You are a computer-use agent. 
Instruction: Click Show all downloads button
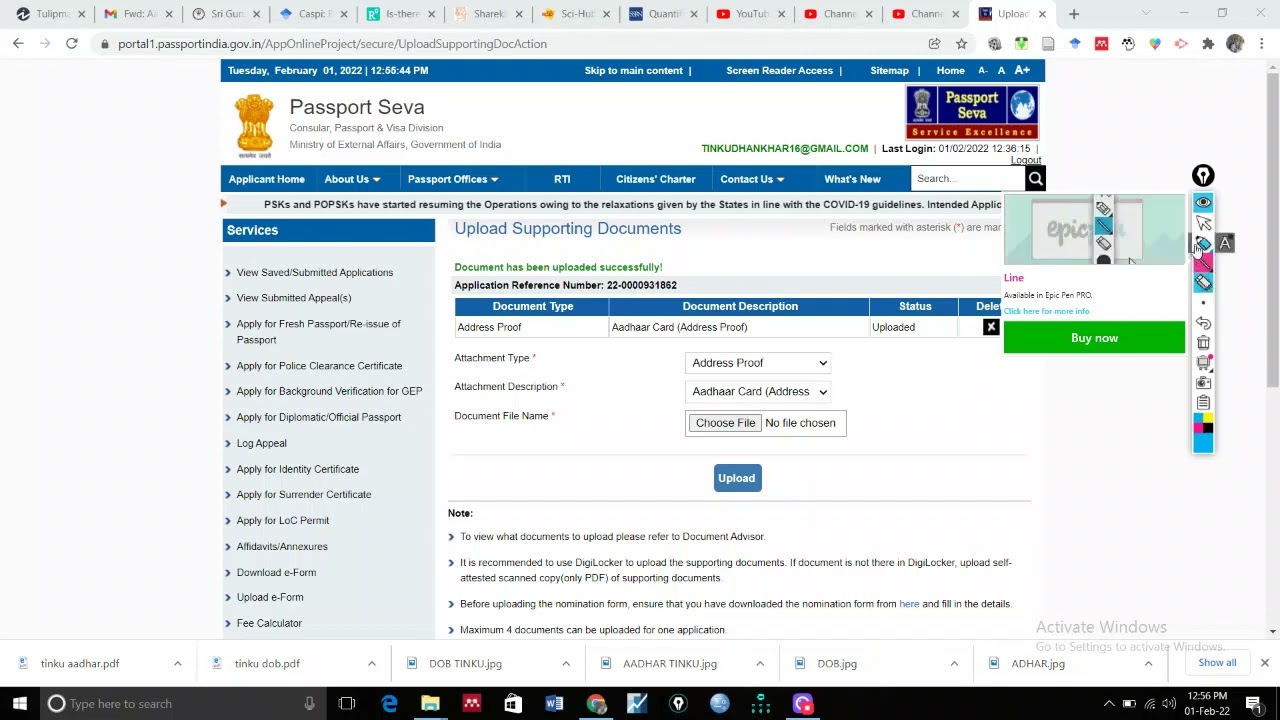coord(1217,663)
